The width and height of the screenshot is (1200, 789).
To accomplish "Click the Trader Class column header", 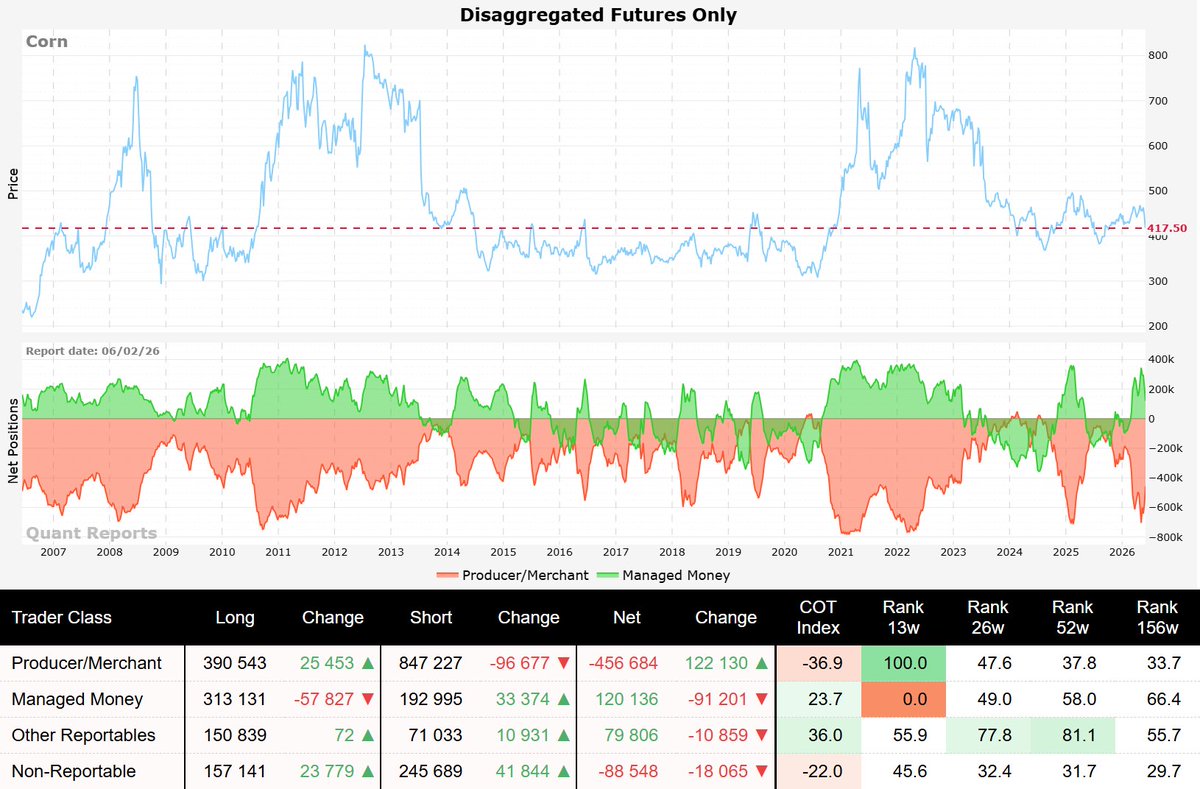I will coord(62,617).
